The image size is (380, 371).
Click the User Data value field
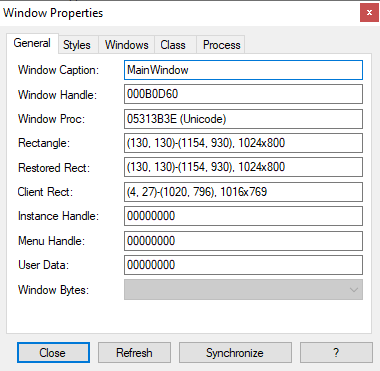pos(243,265)
